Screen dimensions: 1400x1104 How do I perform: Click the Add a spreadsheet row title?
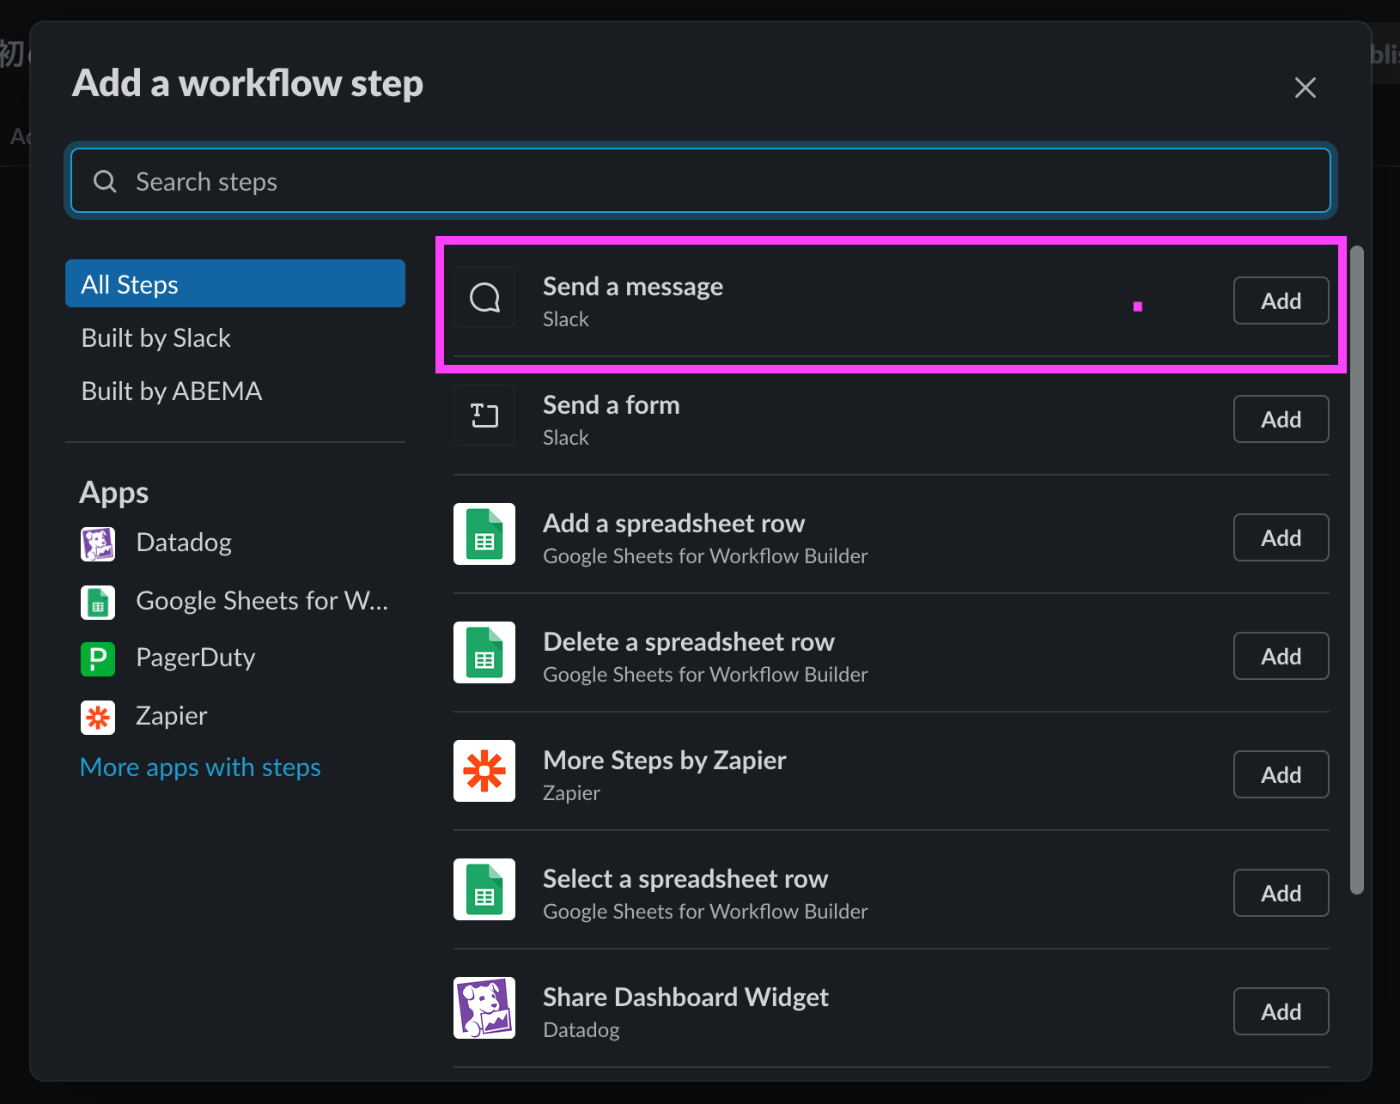pyautogui.click(x=674, y=523)
